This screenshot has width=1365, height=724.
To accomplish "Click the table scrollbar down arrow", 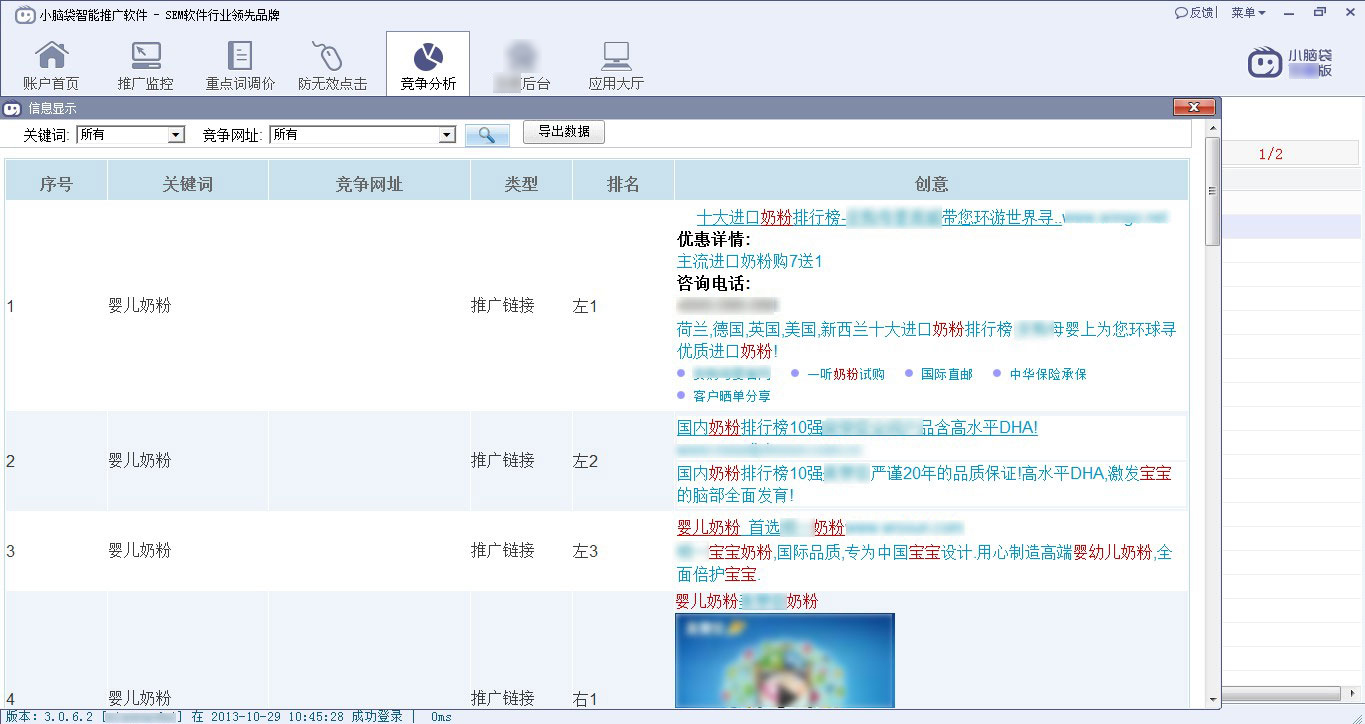I will click(x=1212, y=698).
